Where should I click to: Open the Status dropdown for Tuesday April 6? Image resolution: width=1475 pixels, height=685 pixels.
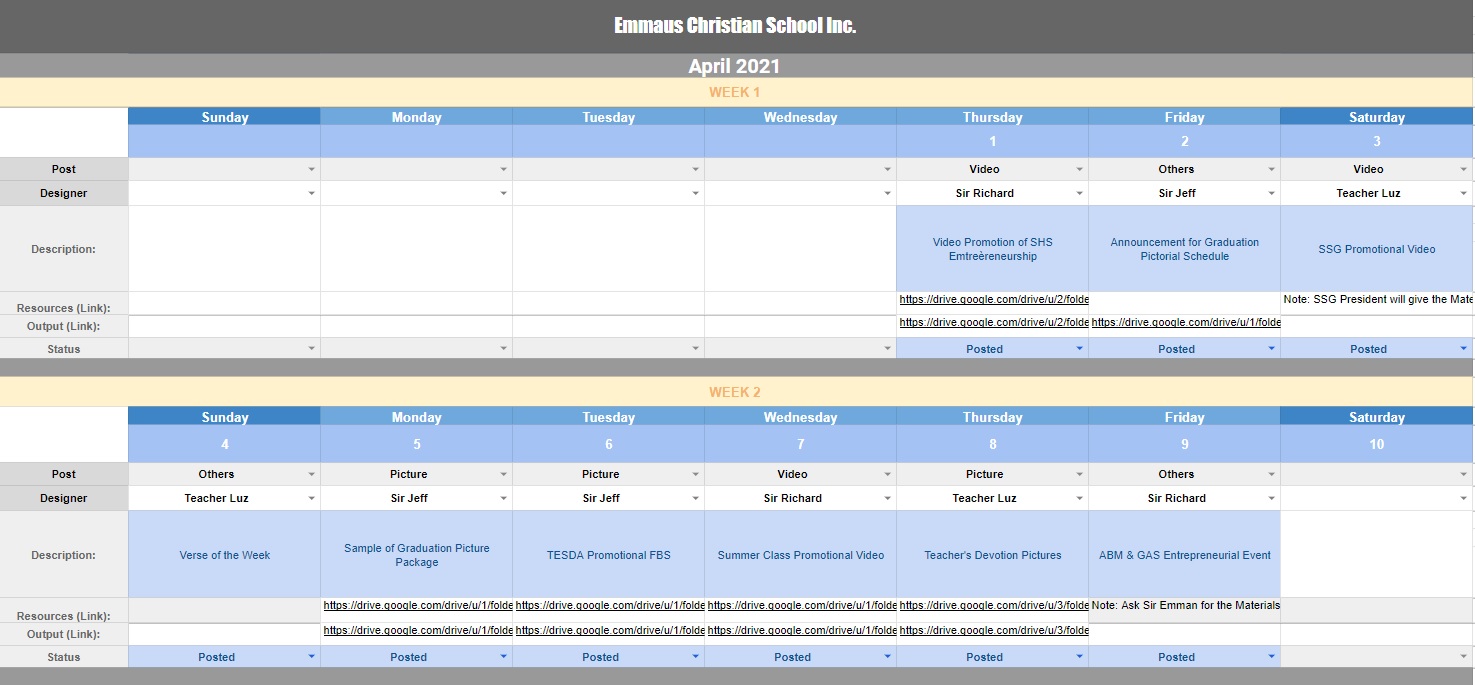695,657
